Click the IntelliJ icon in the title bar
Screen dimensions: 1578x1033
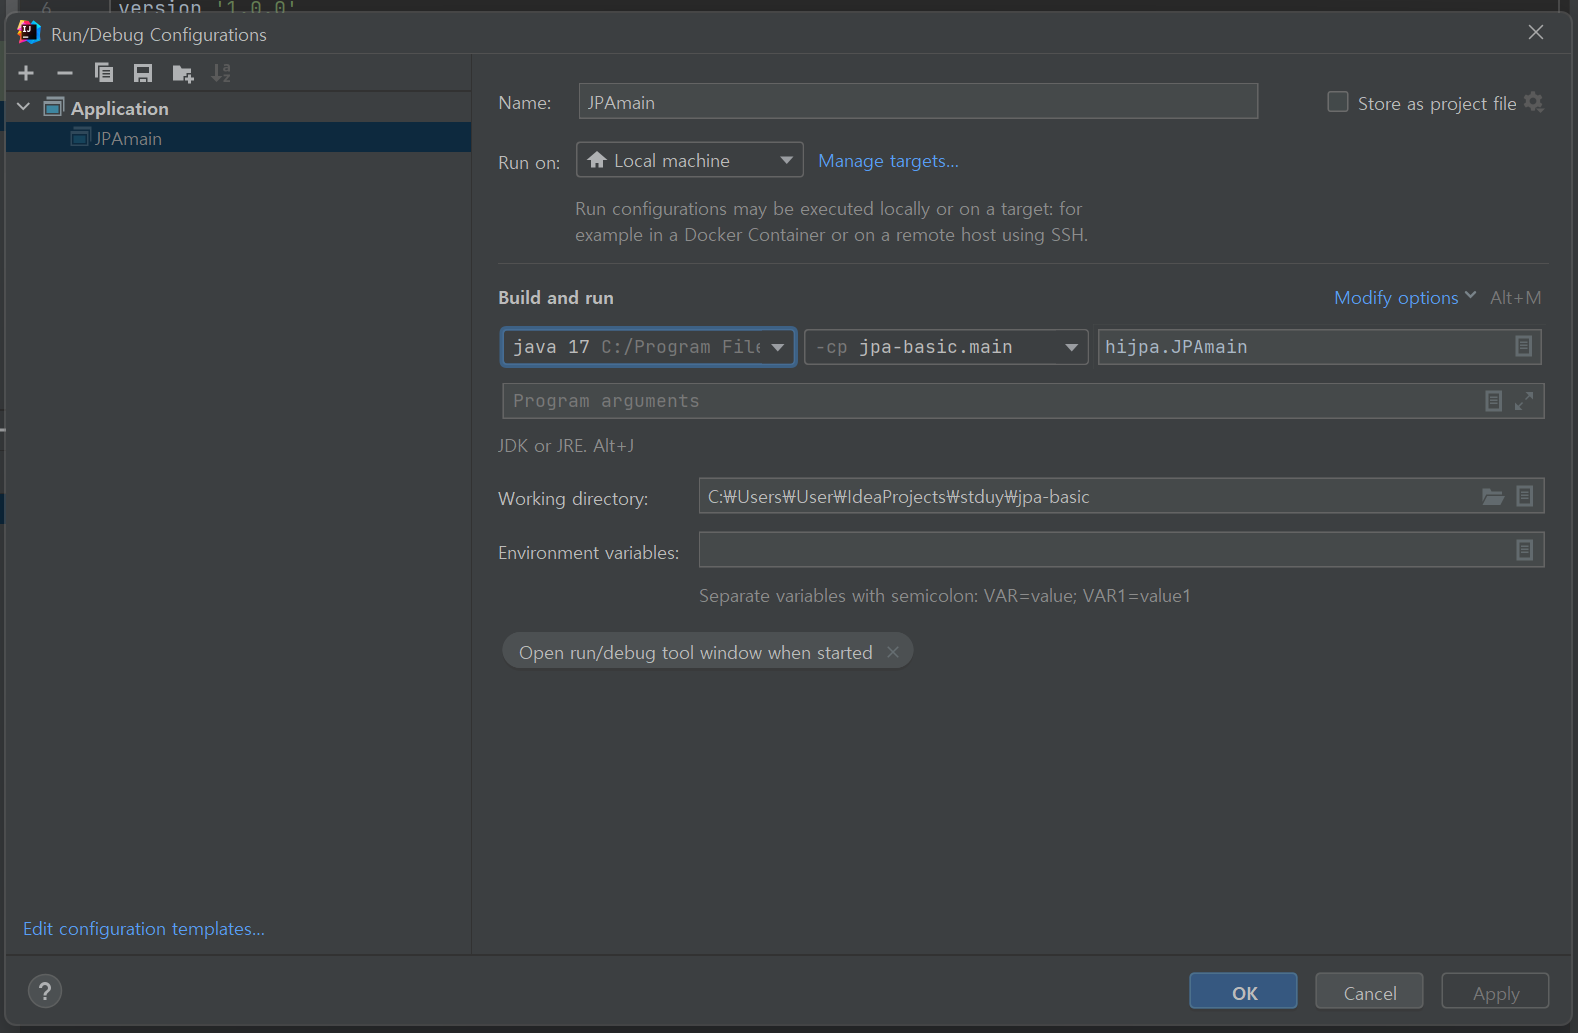[x=29, y=33]
